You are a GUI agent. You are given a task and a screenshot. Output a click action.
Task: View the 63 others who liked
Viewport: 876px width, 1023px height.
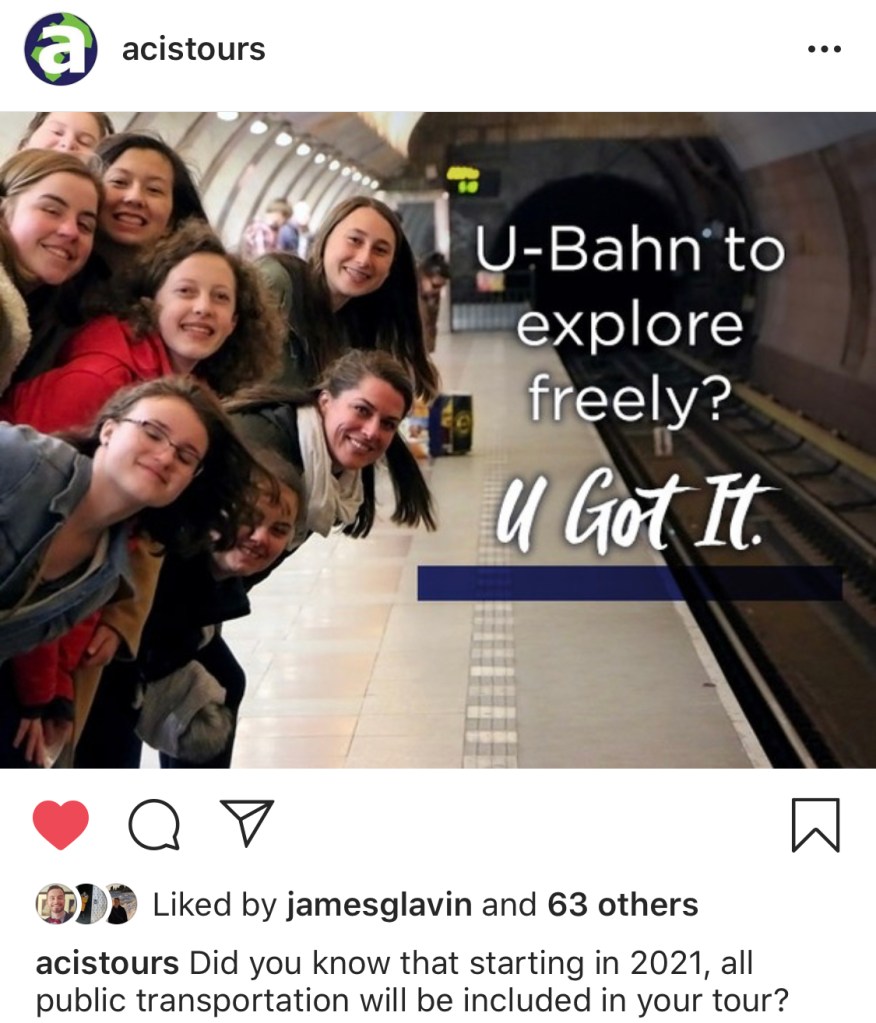(x=623, y=904)
